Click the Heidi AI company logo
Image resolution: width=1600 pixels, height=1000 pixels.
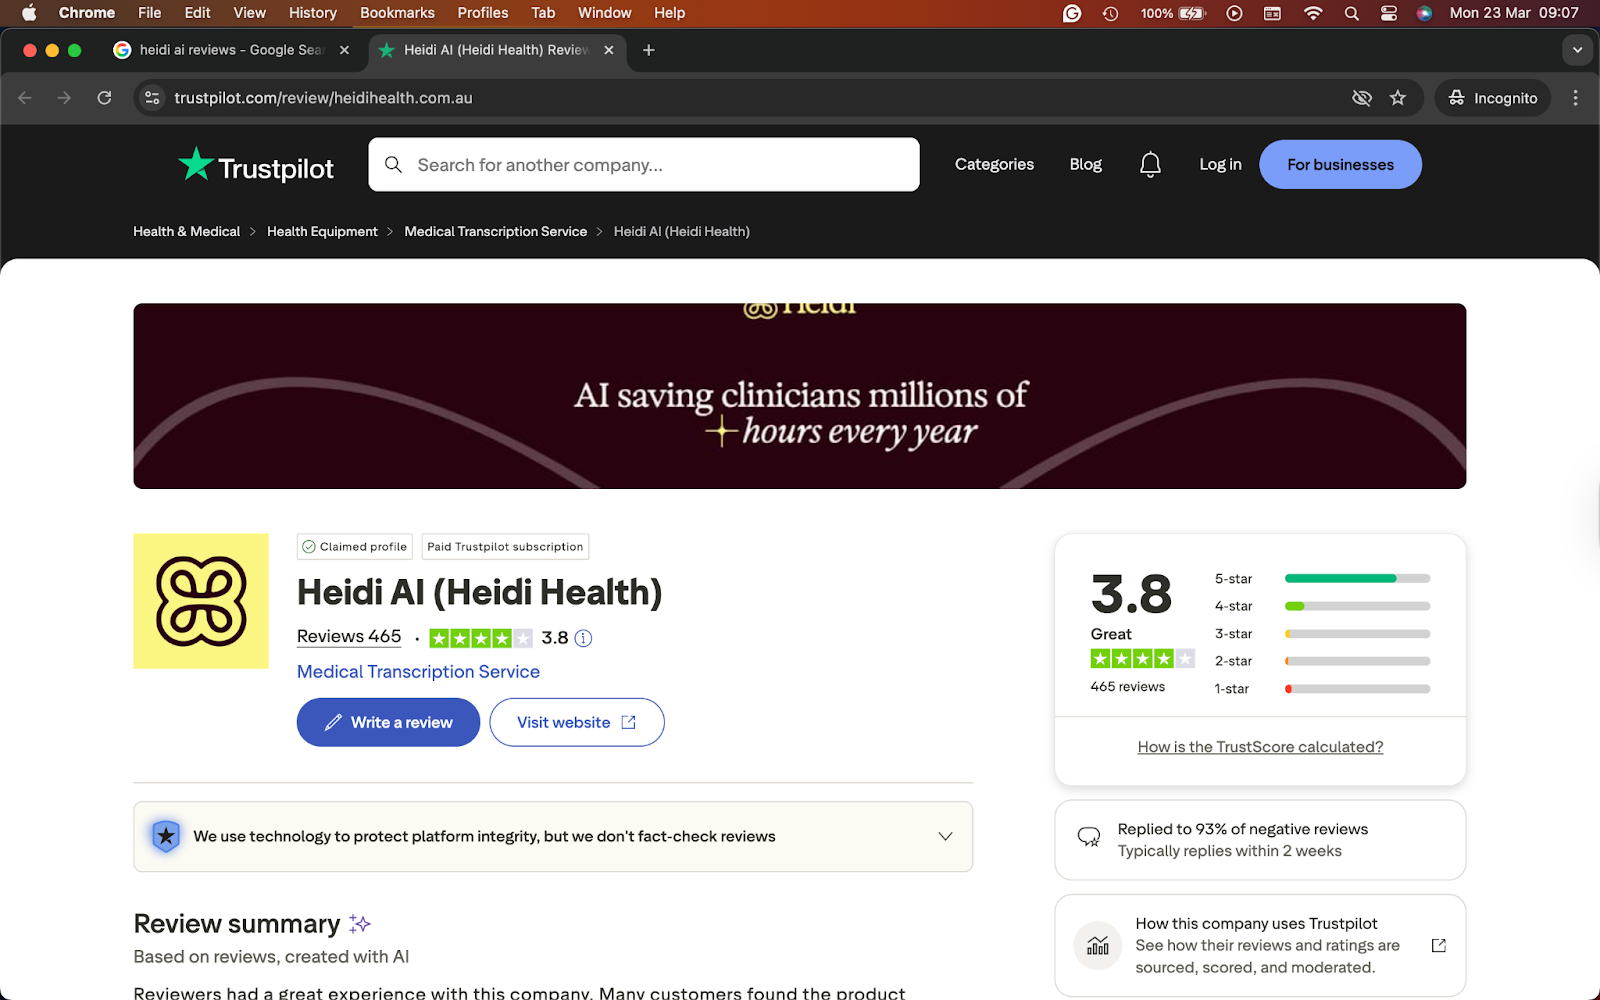(201, 601)
